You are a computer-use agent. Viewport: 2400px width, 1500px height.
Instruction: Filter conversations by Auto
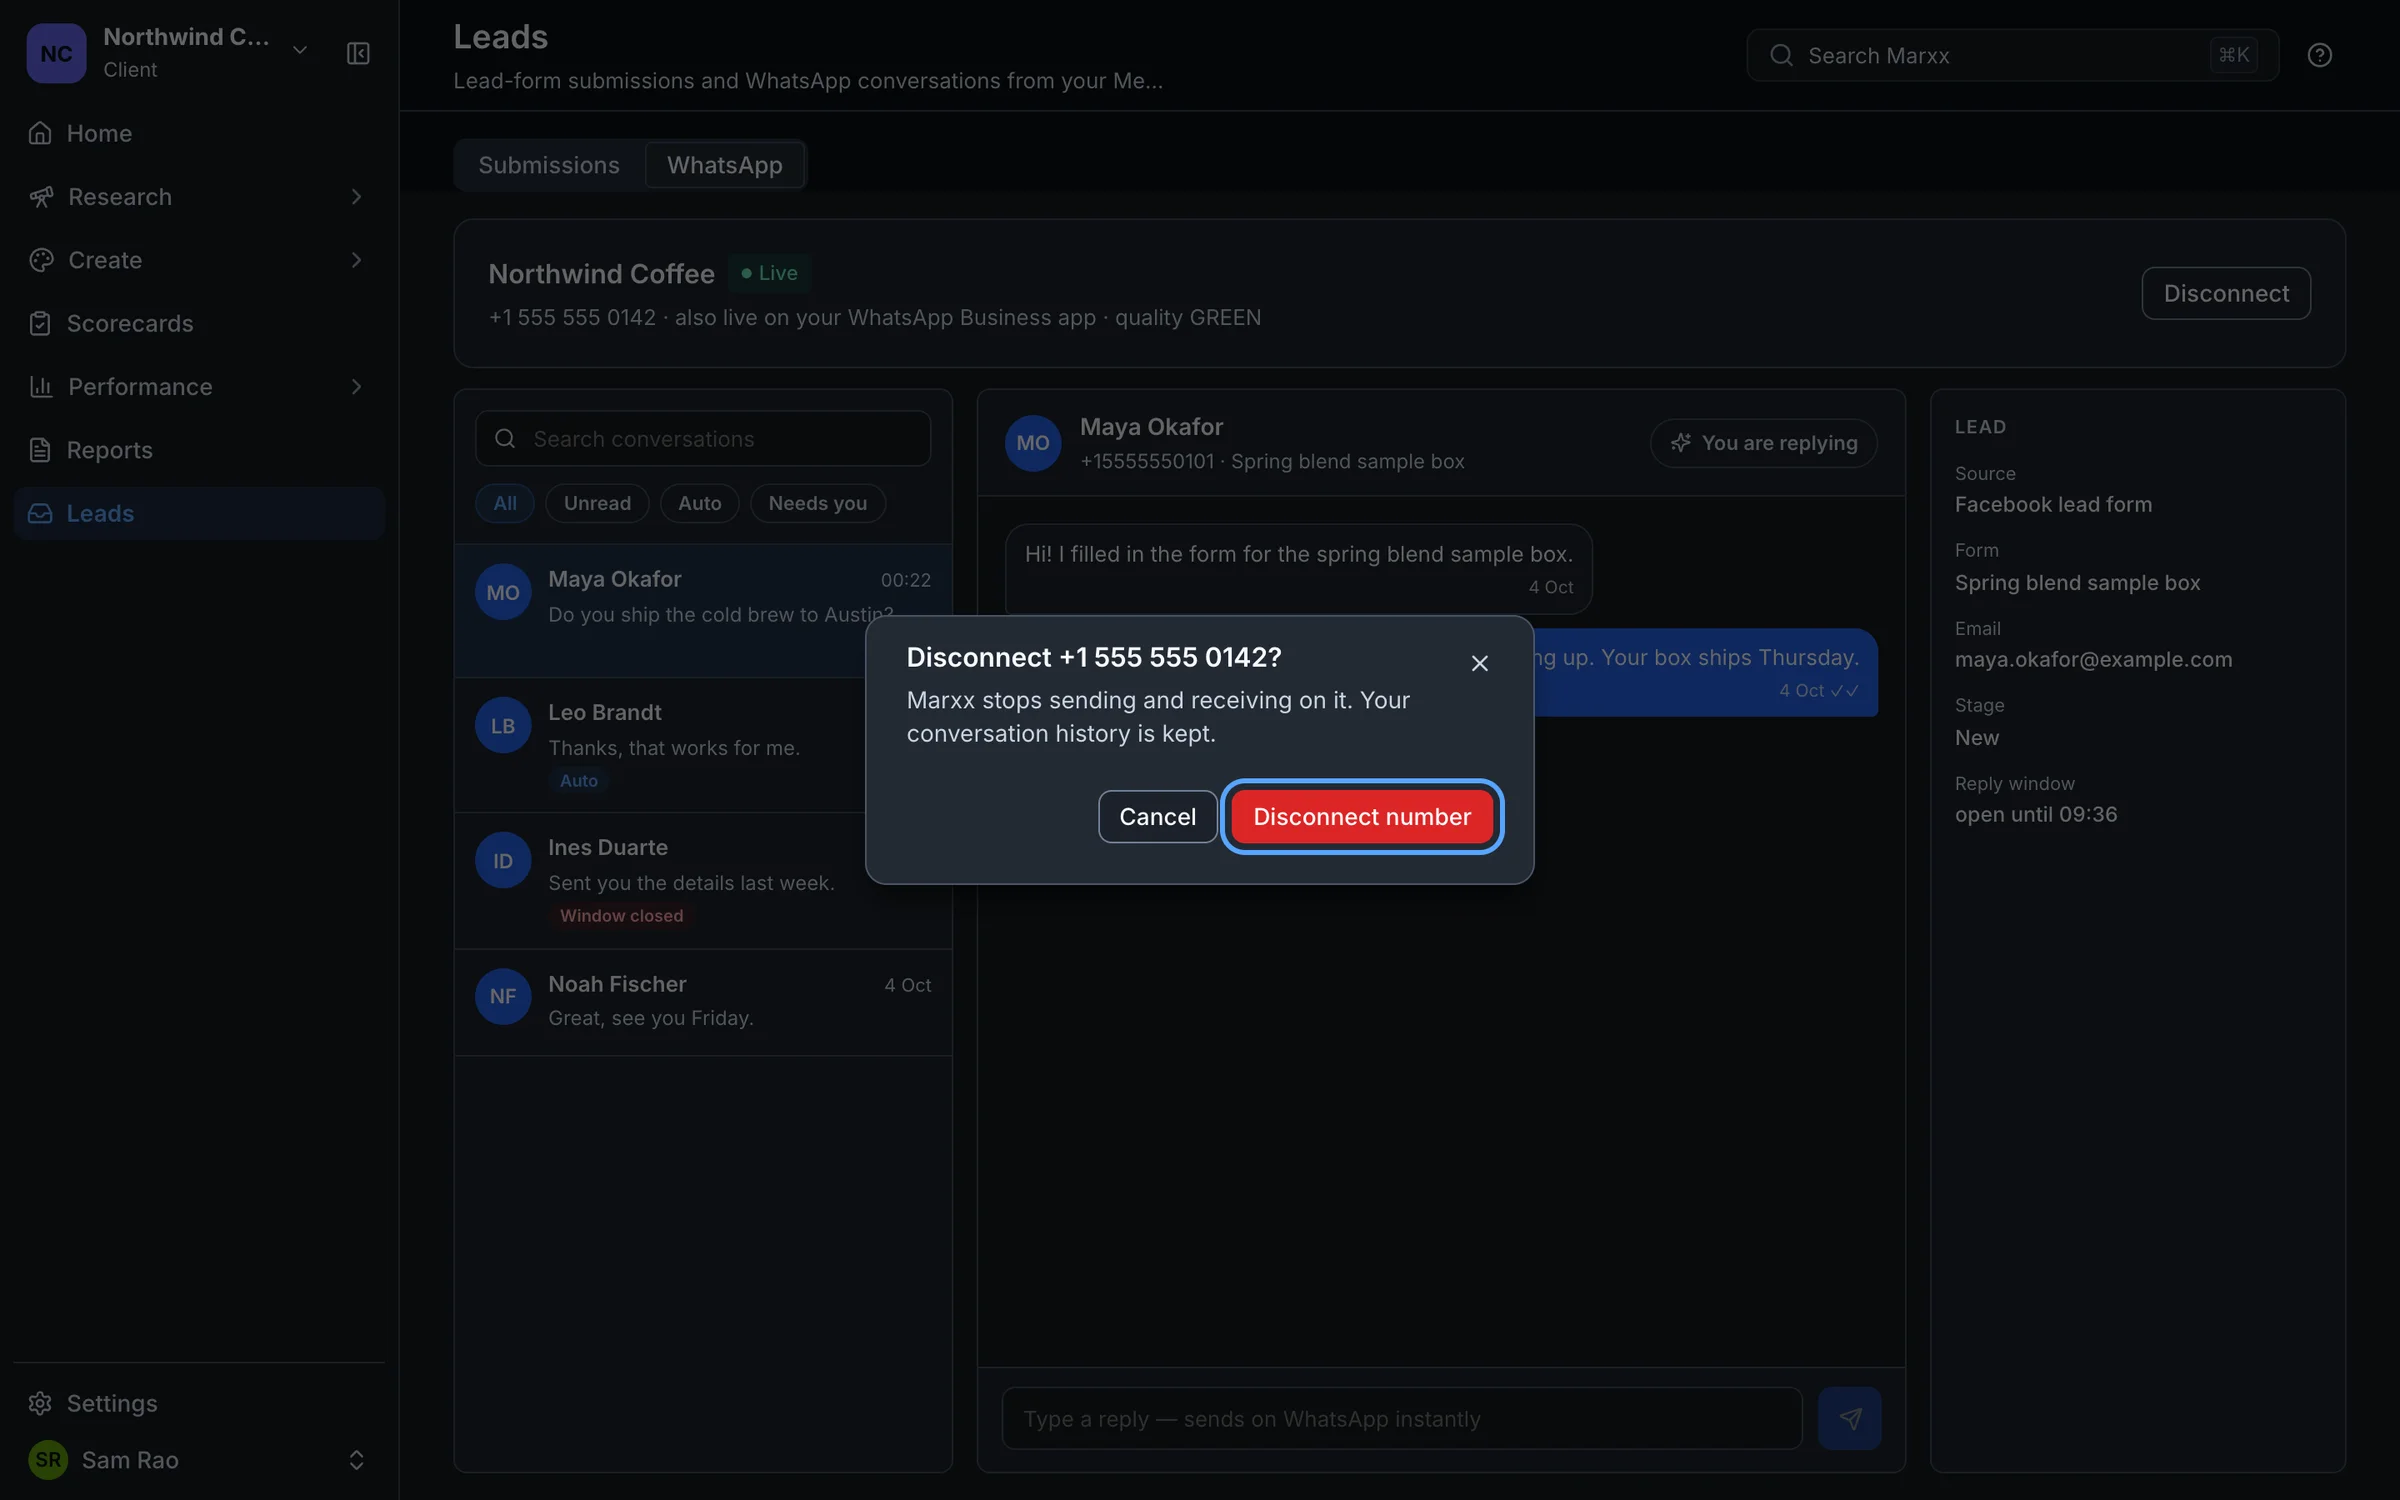pyautogui.click(x=699, y=503)
